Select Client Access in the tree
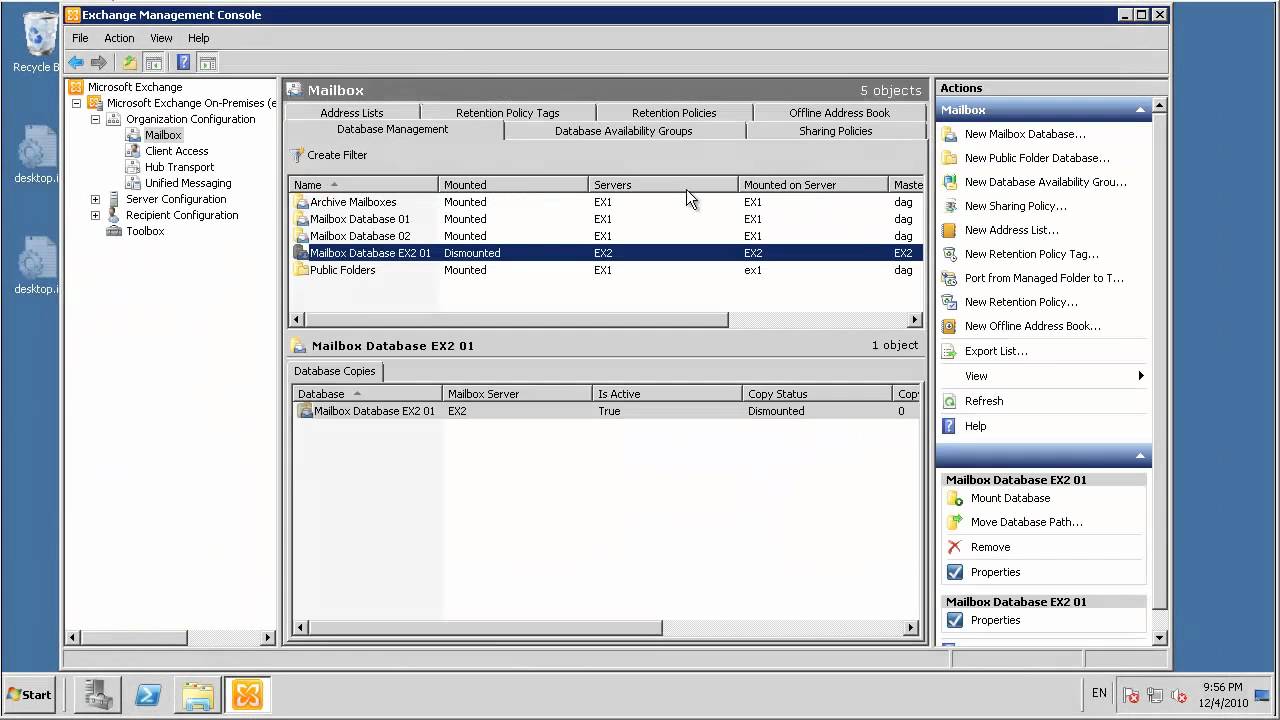The width and height of the screenshot is (1280, 720). (x=177, y=151)
